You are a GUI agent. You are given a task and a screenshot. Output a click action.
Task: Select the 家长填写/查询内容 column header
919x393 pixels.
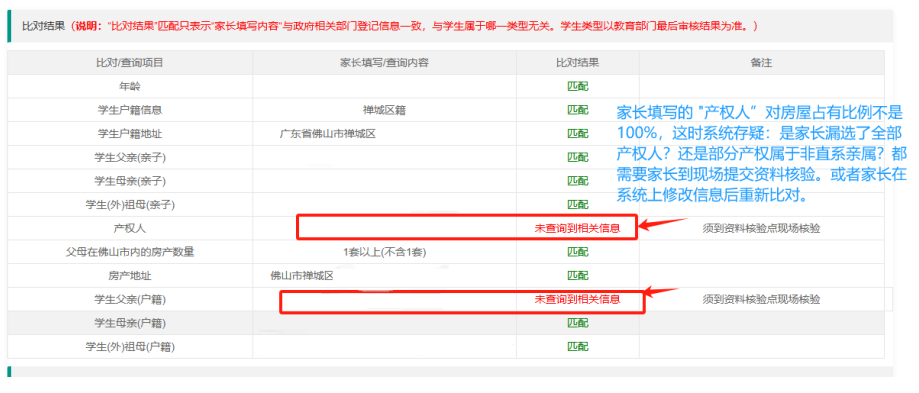click(x=384, y=63)
